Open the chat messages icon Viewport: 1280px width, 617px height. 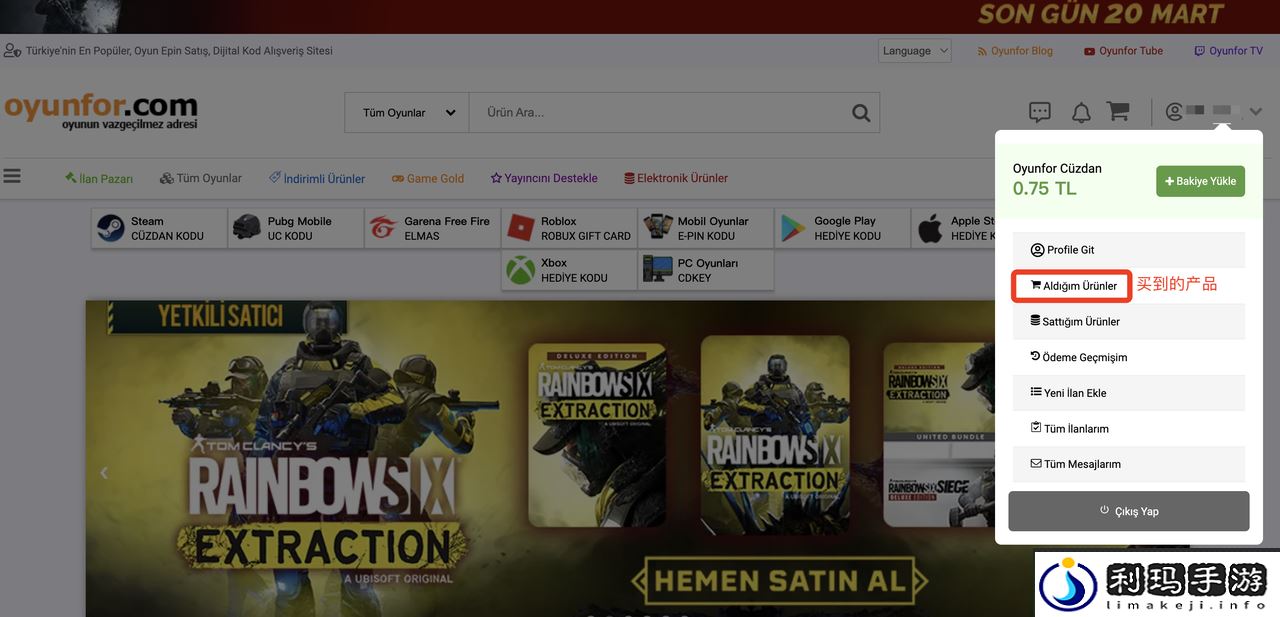(x=1040, y=112)
